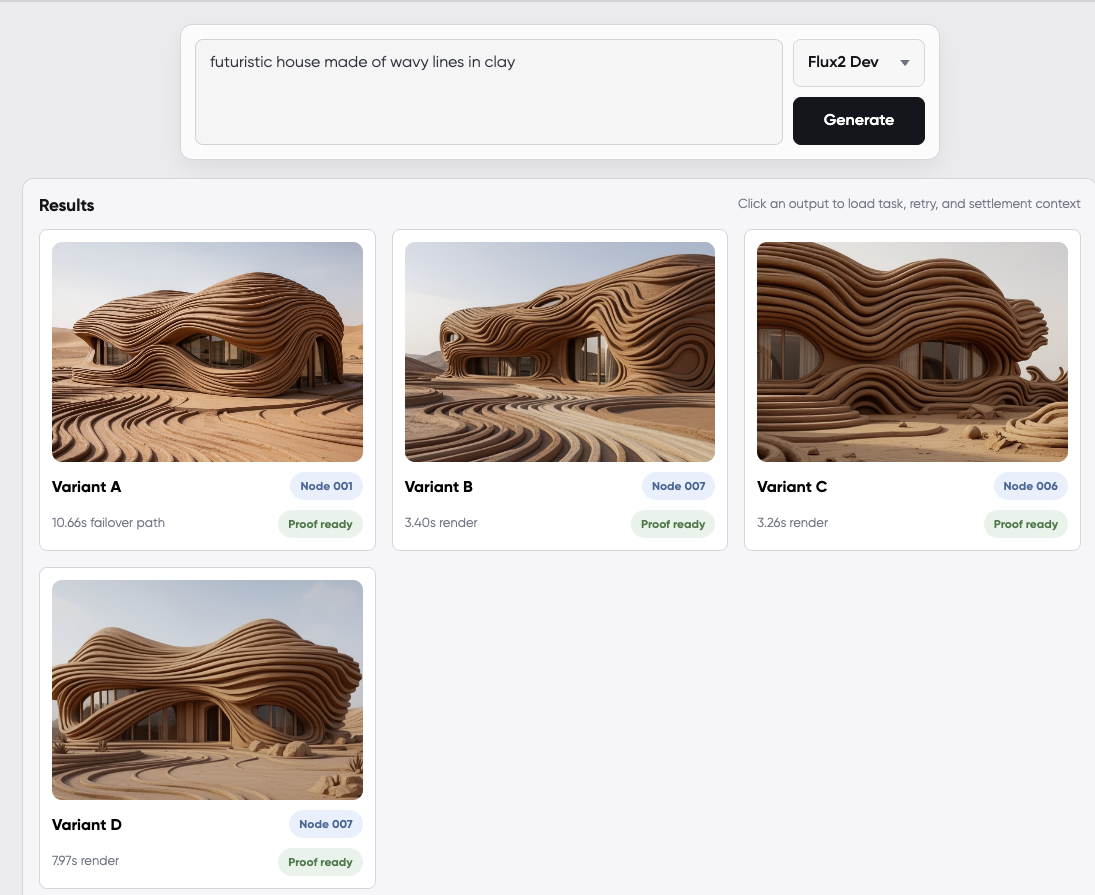Image resolution: width=1095 pixels, height=895 pixels.
Task: Click the dropdown arrow beside Flux2 Dev
Action: click(x=905, y=63)
